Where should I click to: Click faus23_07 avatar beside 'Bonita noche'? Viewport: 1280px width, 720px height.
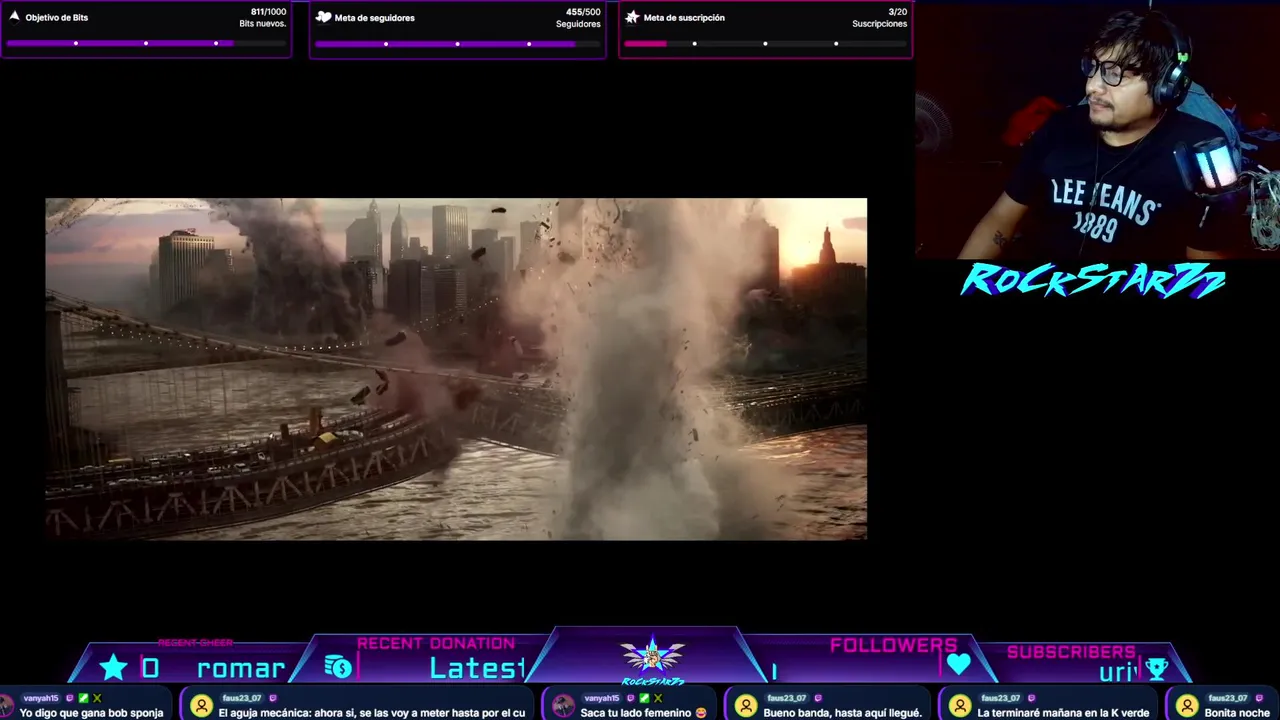pos(1187,706)
